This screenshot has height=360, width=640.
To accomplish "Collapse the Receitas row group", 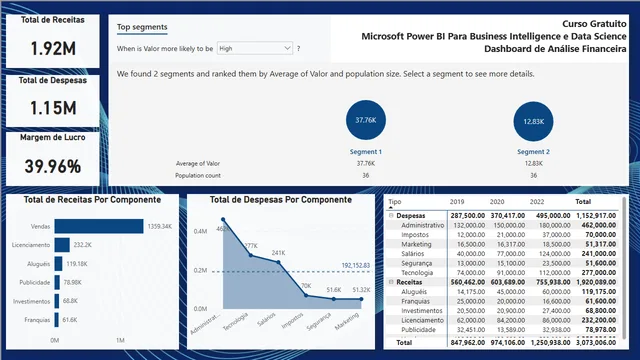I will pos(391,282).
